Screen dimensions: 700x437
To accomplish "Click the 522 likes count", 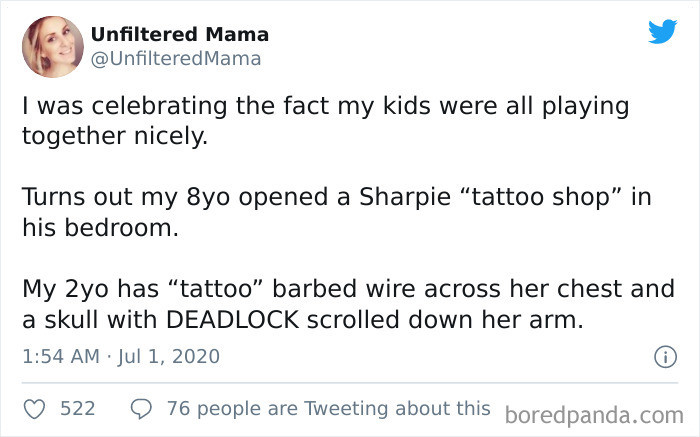I will 78,409.
